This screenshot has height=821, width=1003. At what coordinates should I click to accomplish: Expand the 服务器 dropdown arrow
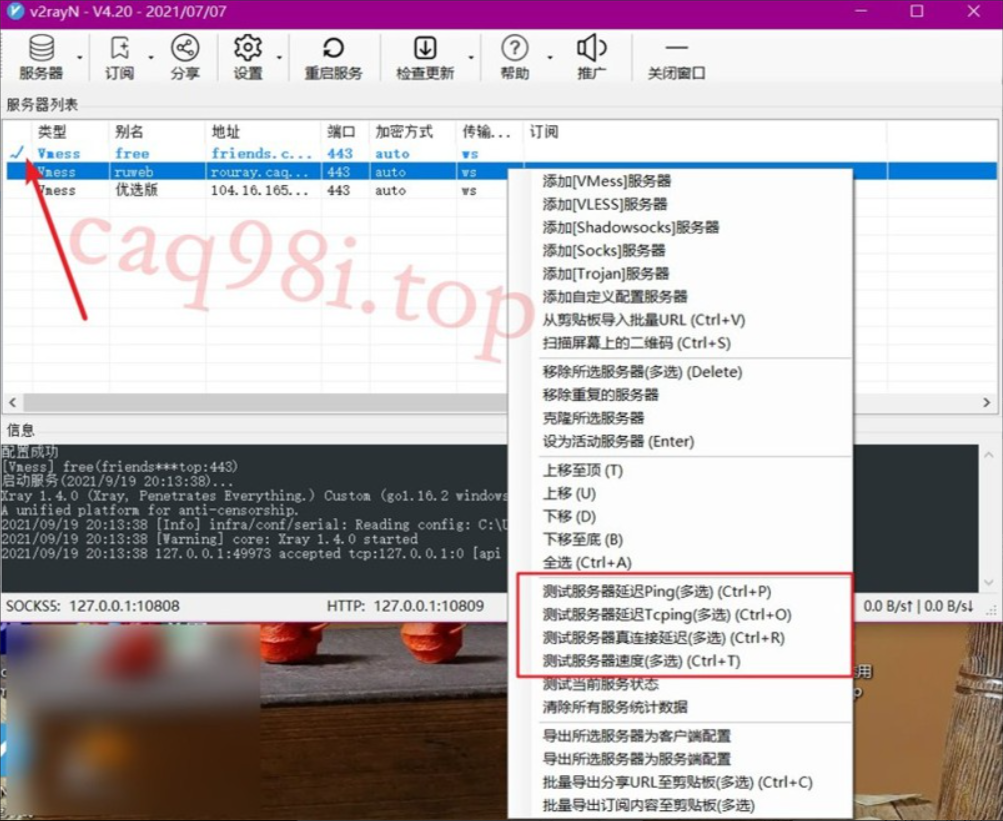pos(80,58)
